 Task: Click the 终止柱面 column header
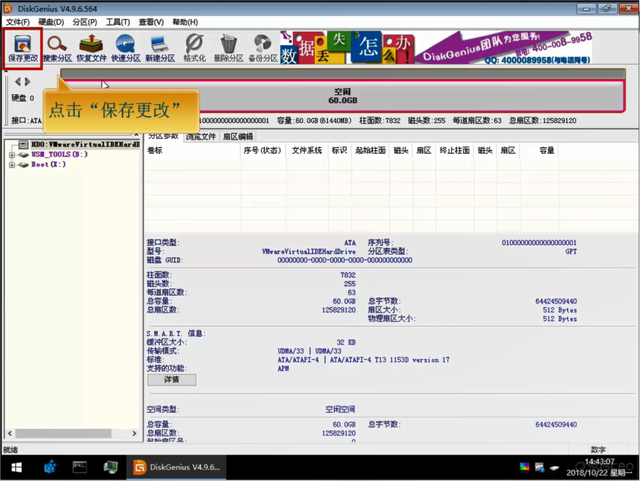pos(454,151)
